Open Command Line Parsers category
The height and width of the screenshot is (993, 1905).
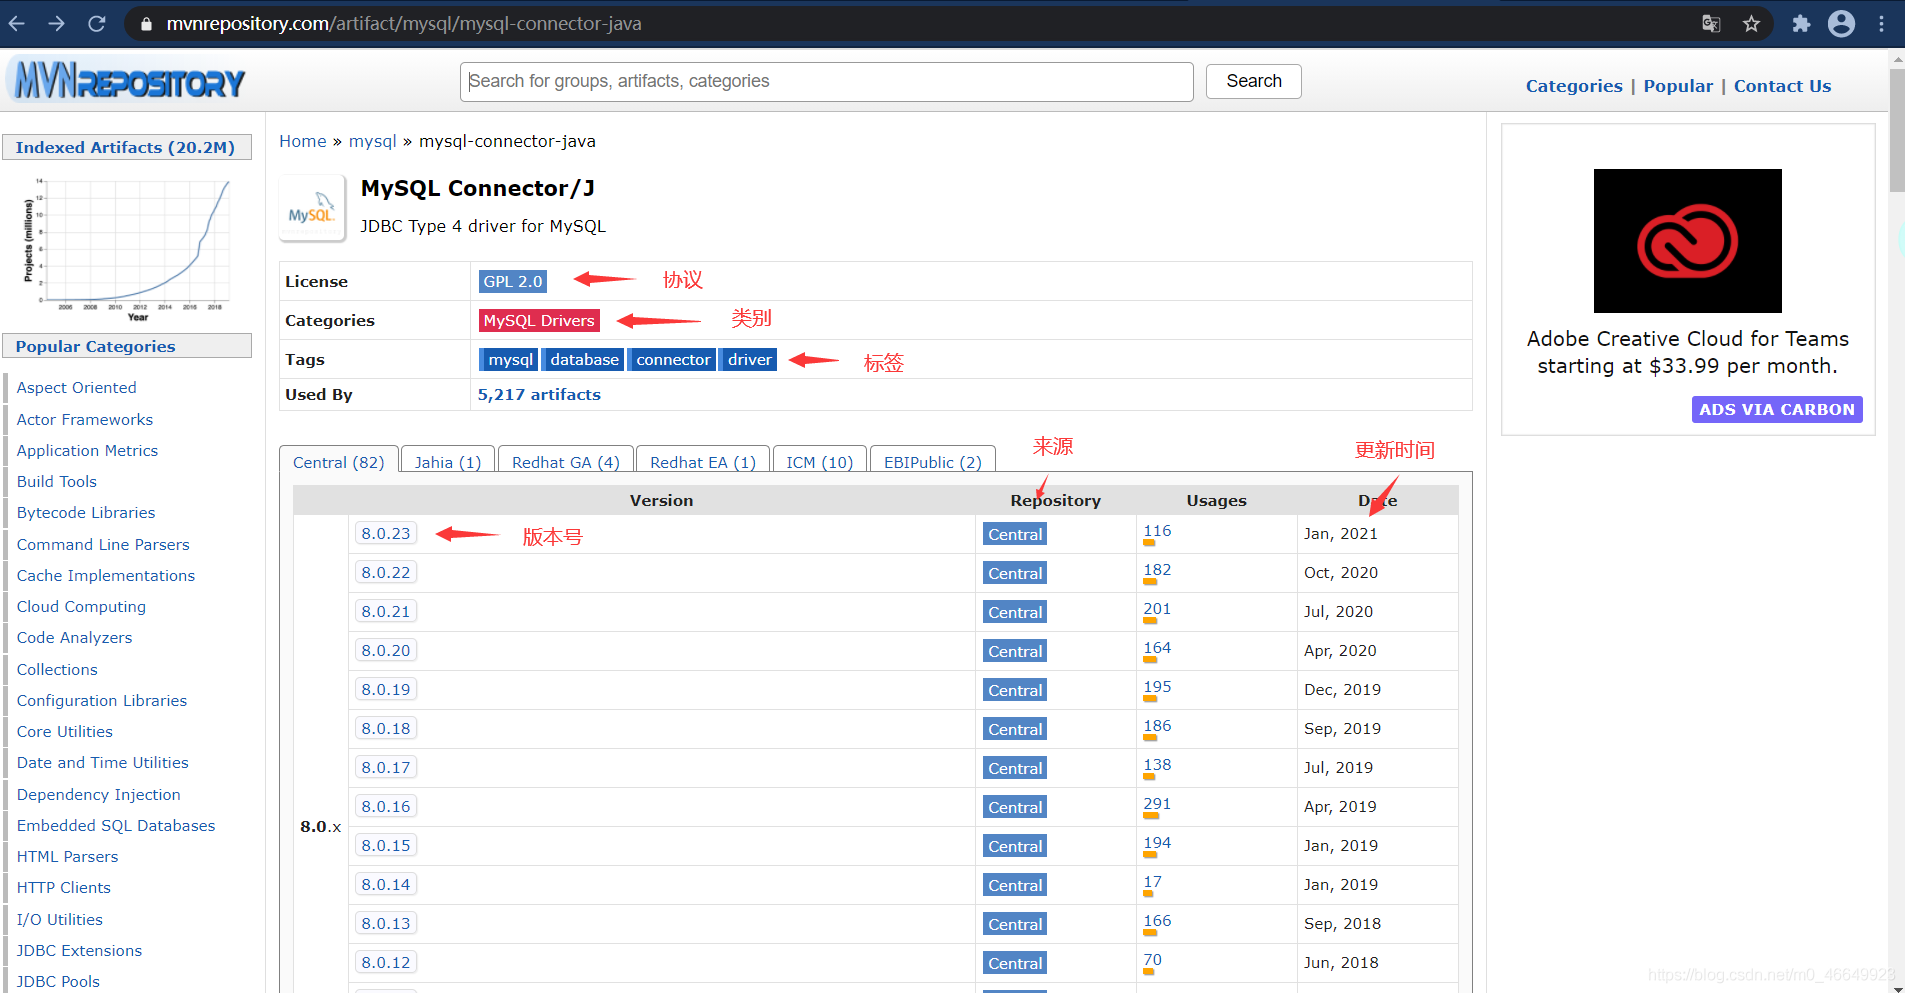(103, 544)
